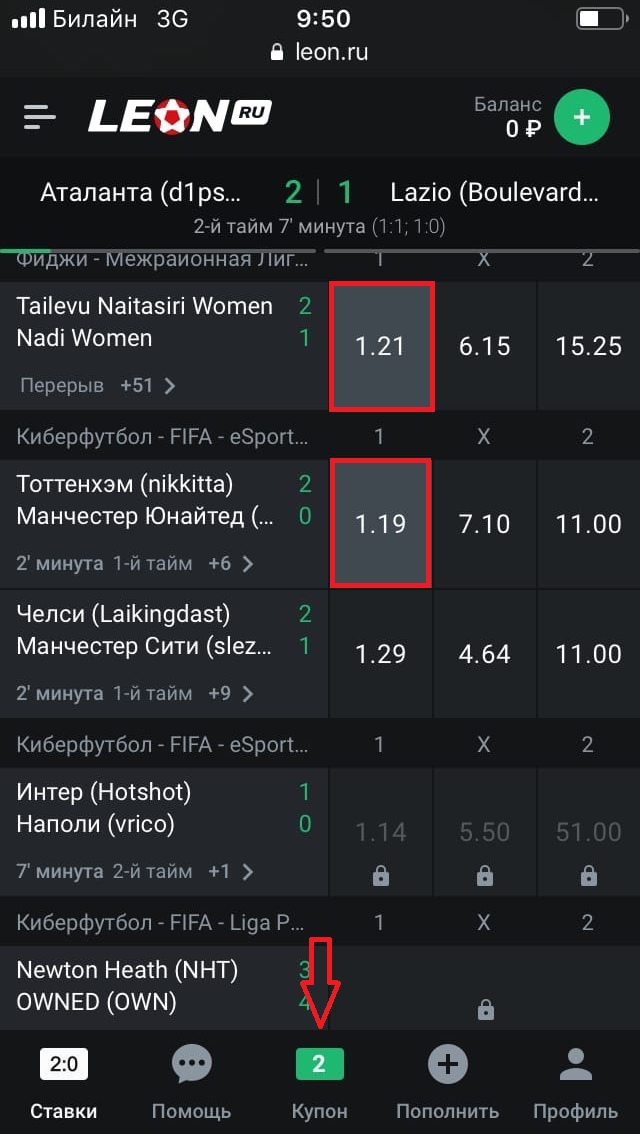
Task: Toggle the 1.21 odds for Tailevu Naitasiri
Action: tap(381, 346)
